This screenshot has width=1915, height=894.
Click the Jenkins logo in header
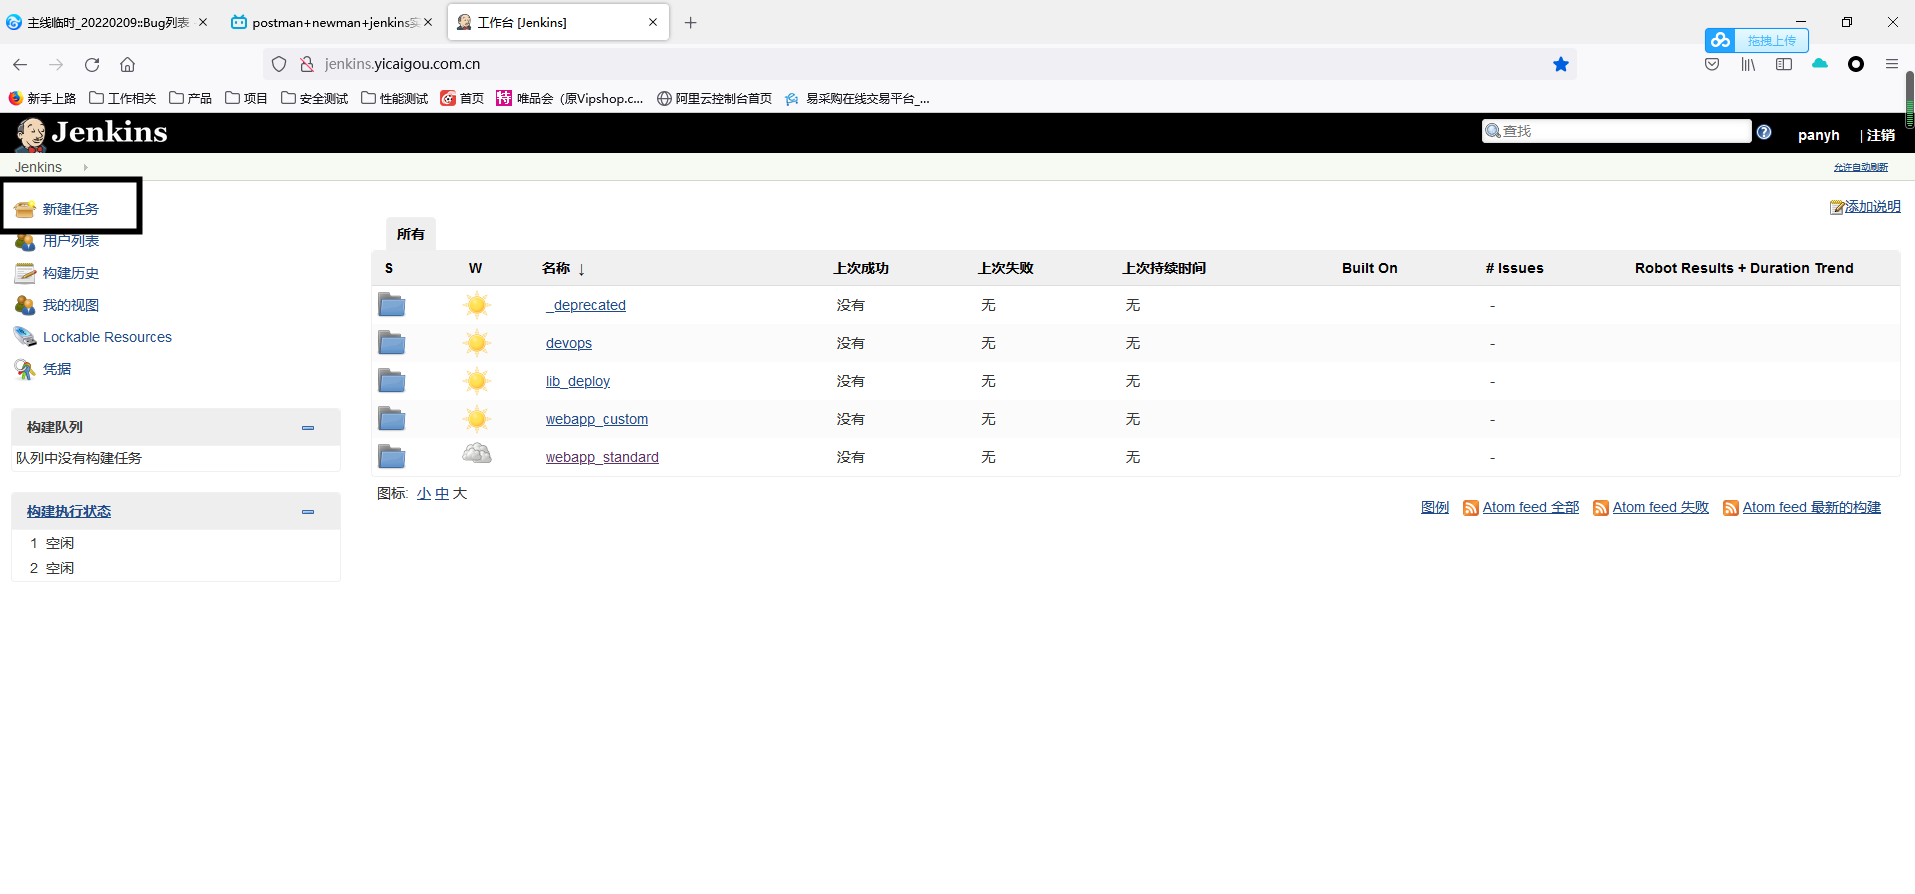pos(92,132)
